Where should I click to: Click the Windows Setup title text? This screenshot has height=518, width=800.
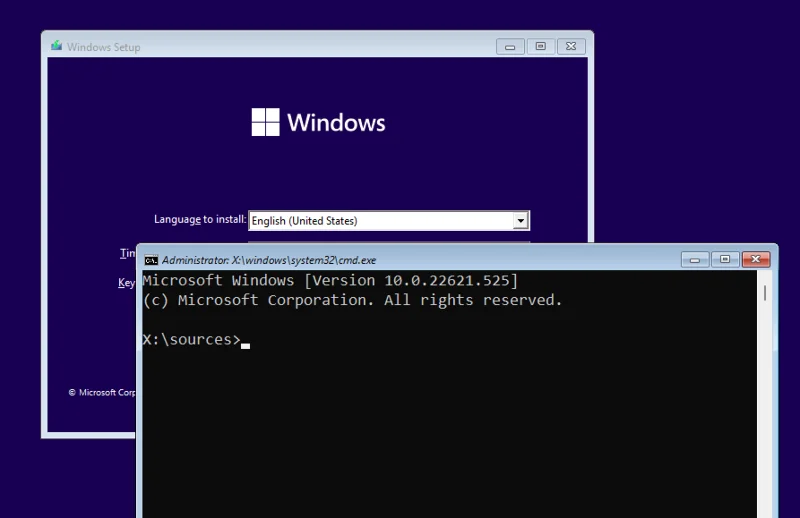coord(104,47)
